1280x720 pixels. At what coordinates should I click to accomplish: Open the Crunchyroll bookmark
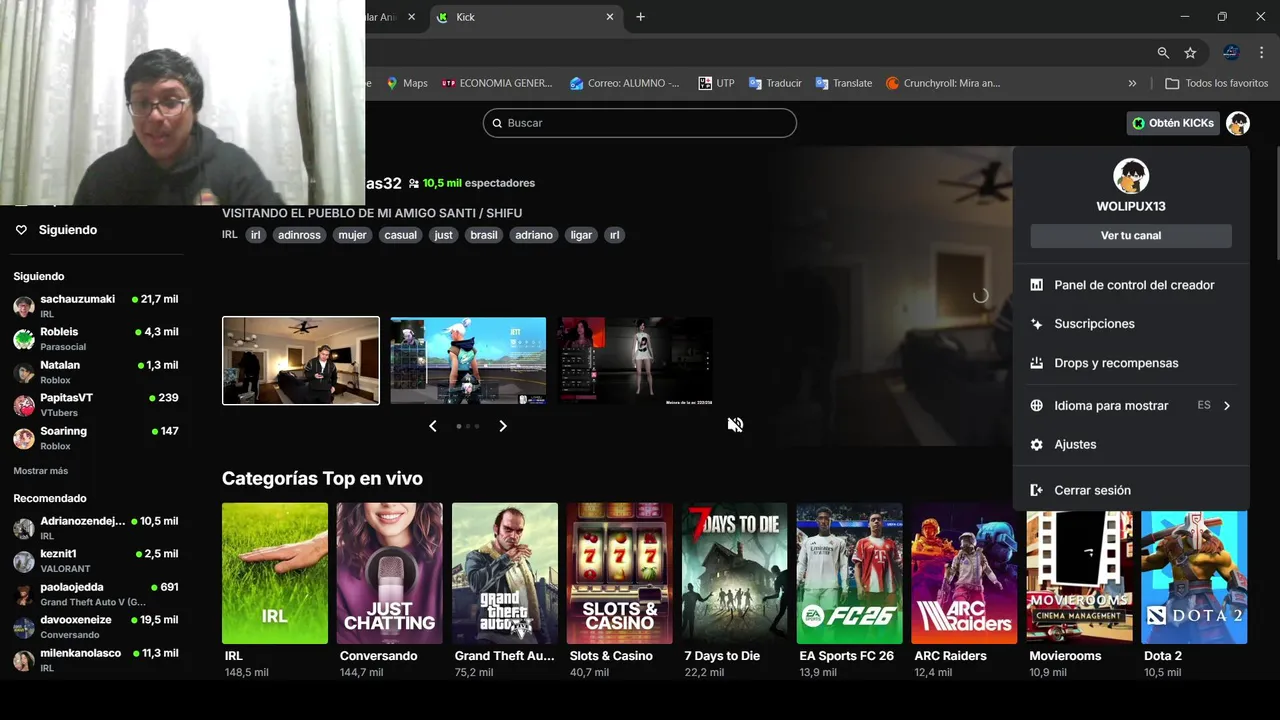pyautogui.click(x=943, y=83)
